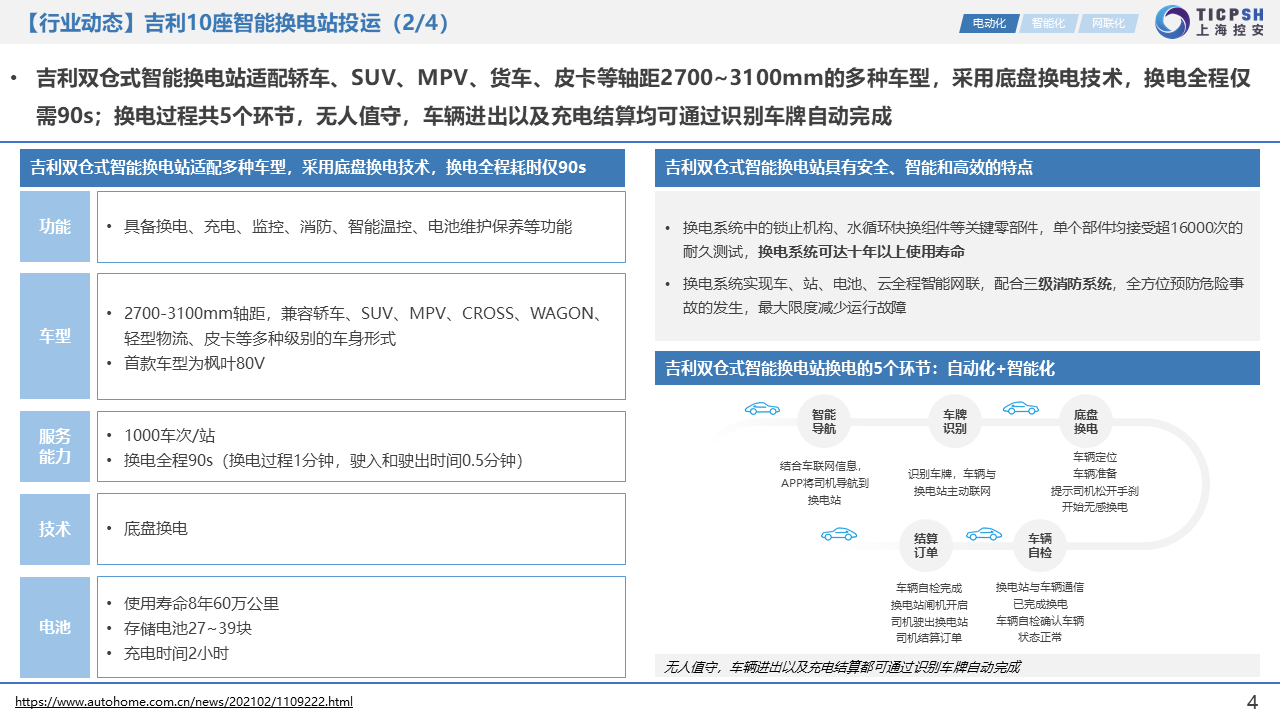This screenshot has width=1280, height=720.
Task: Select the 网联化 tab
Action: (1108, 23)
